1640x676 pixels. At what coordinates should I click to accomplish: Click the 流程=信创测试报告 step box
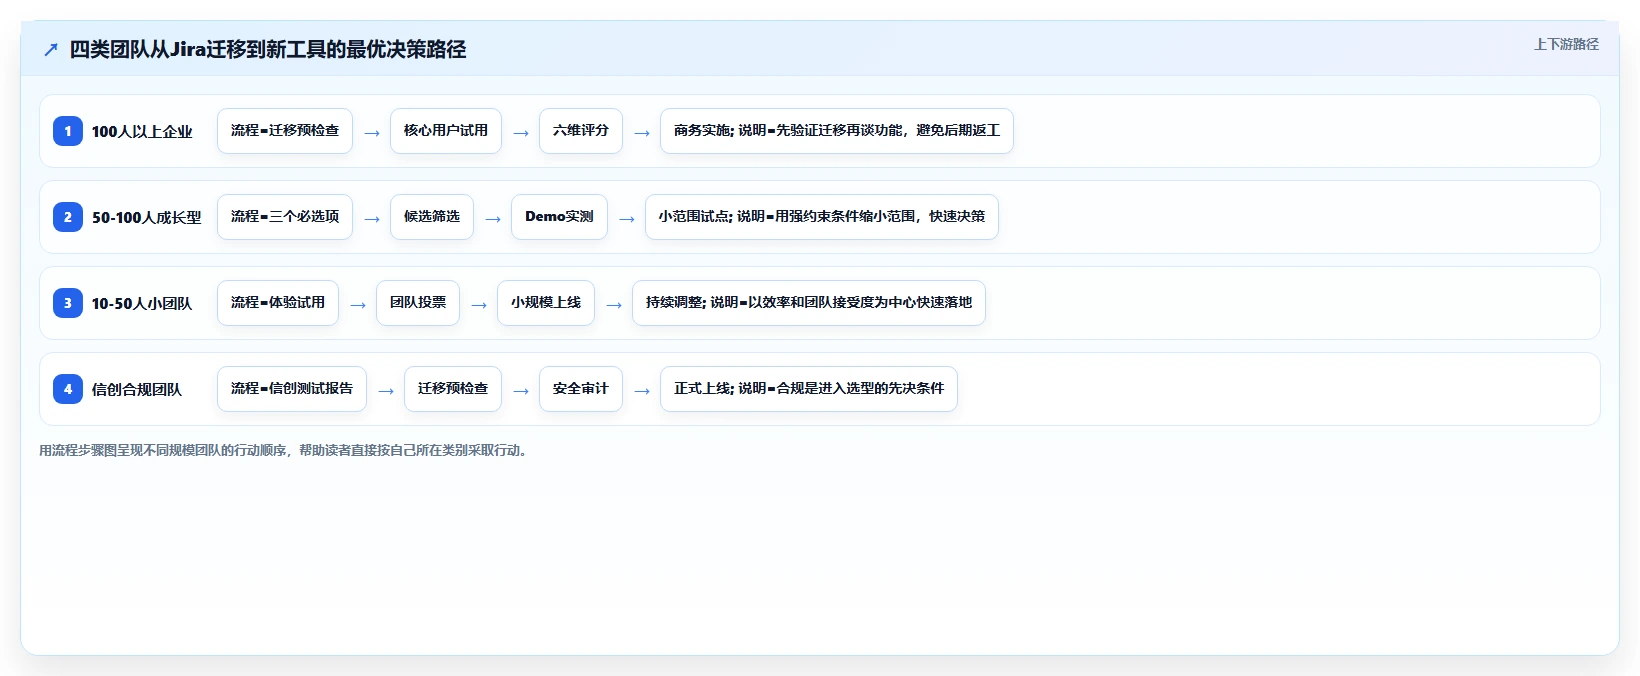click(x=292, y=389)
